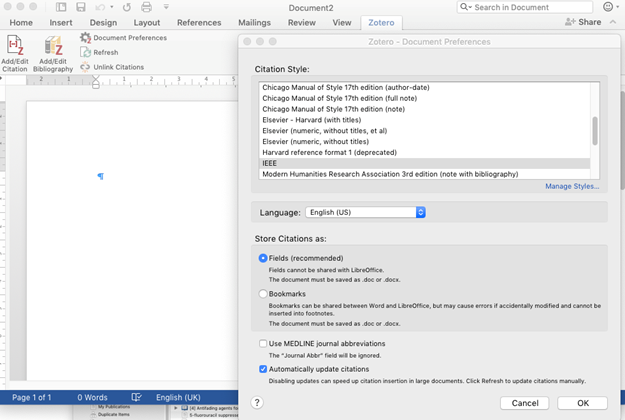
Task: Click the Search in Document field
Action: [525, 7]
